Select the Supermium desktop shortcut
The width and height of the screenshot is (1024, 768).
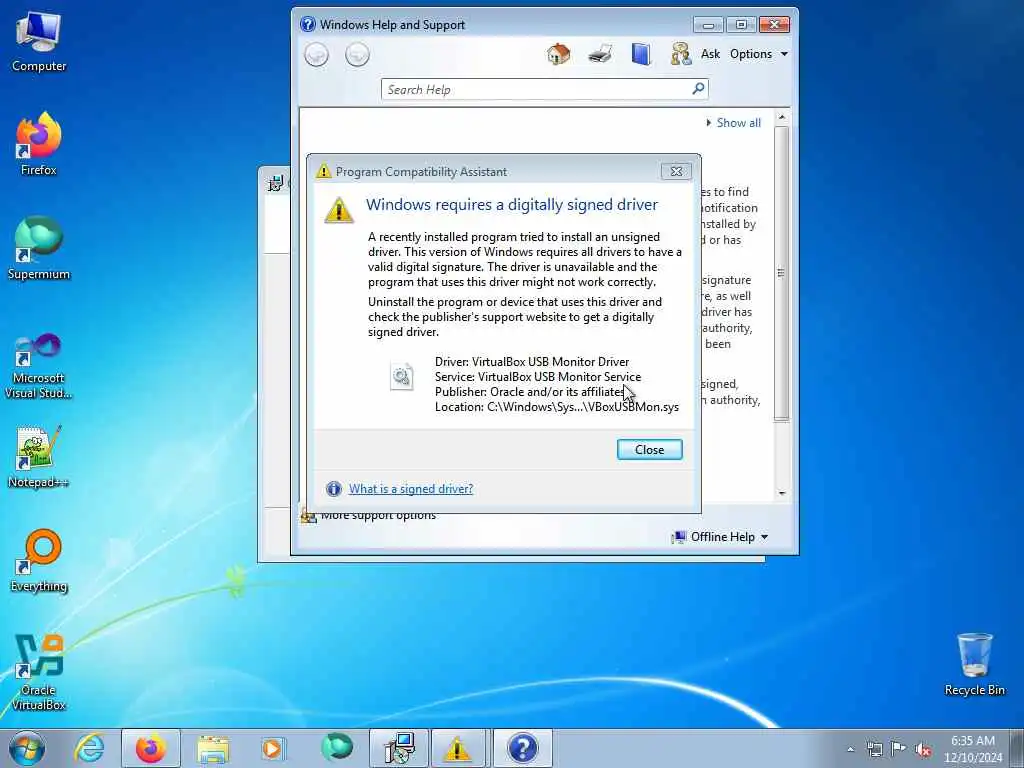point(39,248)
